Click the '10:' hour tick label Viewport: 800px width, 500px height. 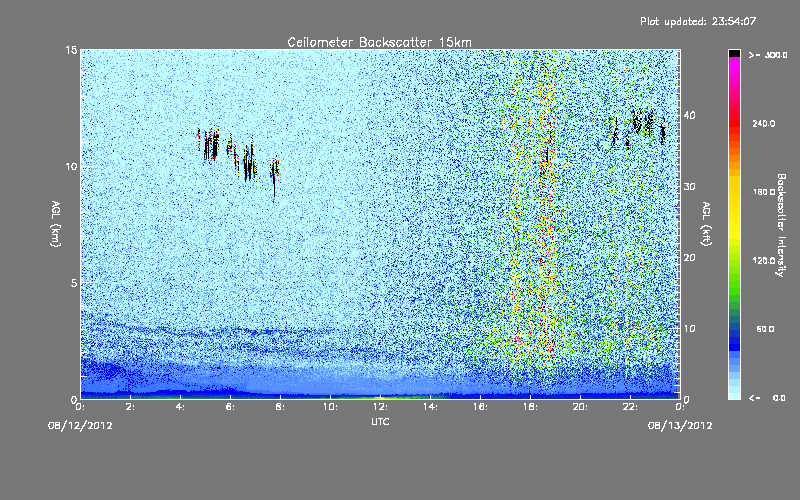pos(330,407)
